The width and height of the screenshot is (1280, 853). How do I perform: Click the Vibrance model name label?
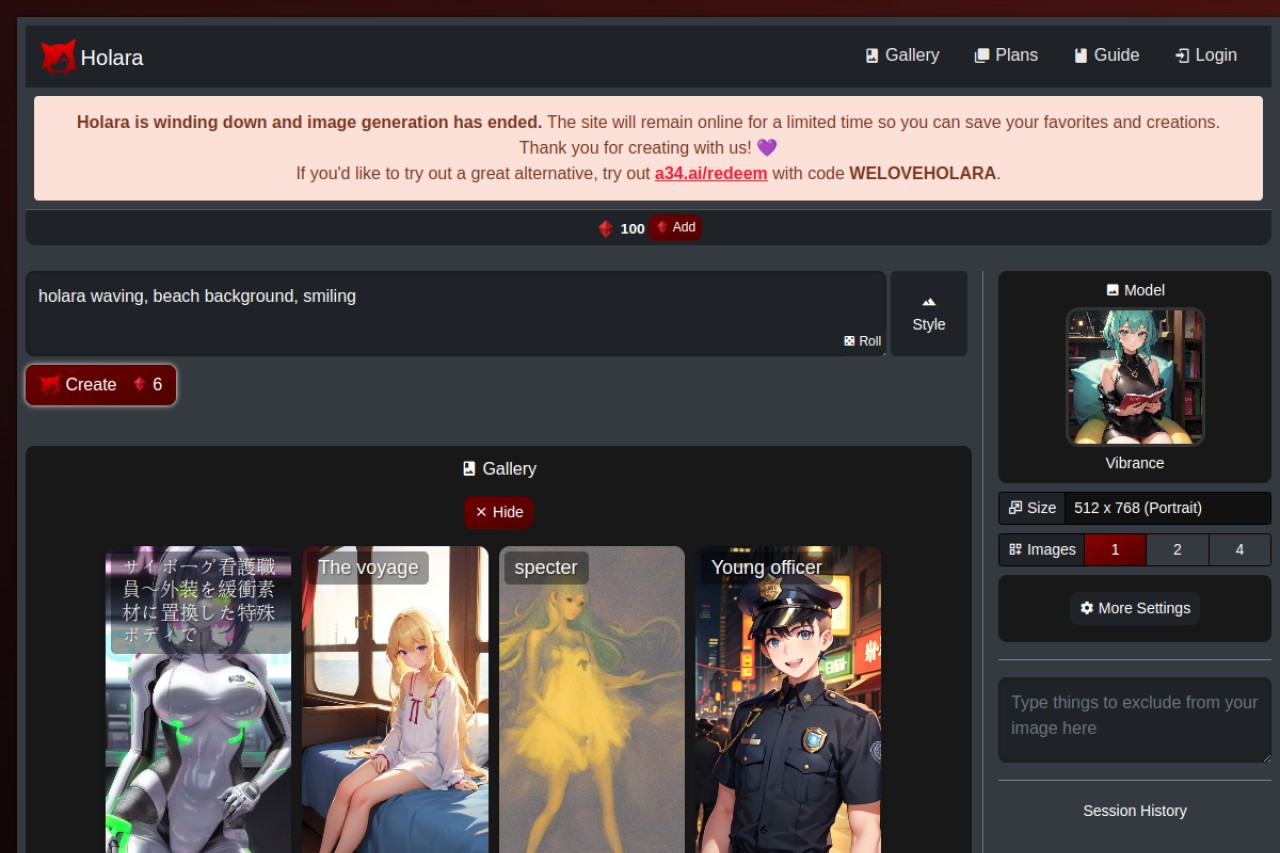[1135, 463]
